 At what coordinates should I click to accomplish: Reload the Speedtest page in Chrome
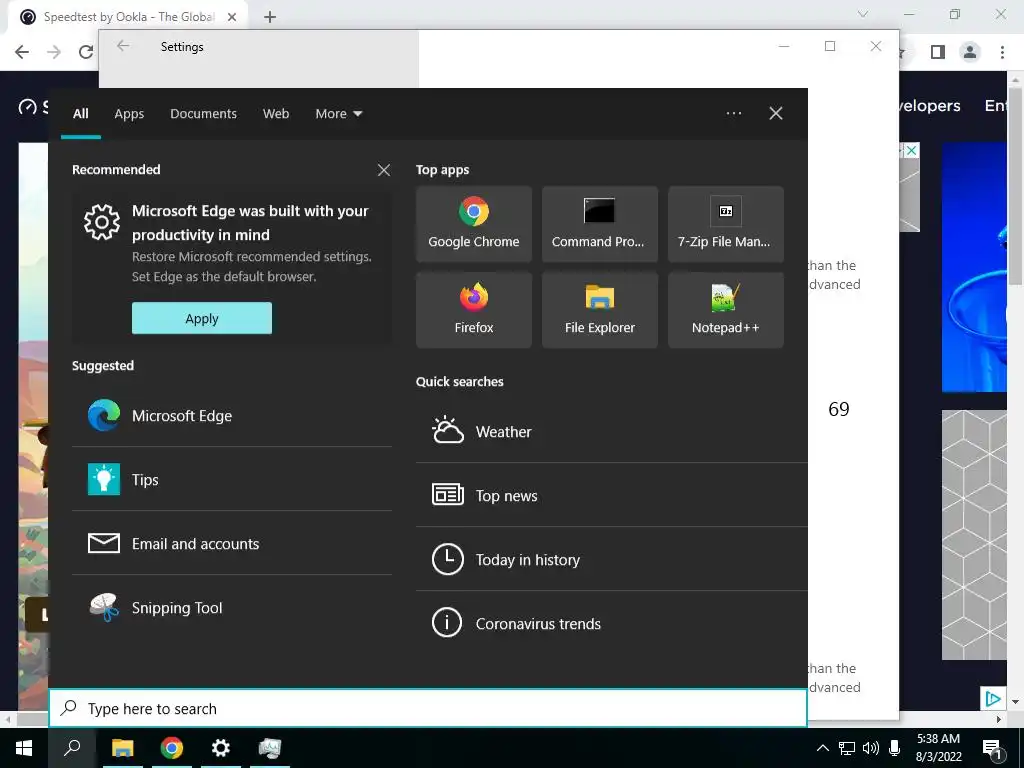click(x=86, y=52)
